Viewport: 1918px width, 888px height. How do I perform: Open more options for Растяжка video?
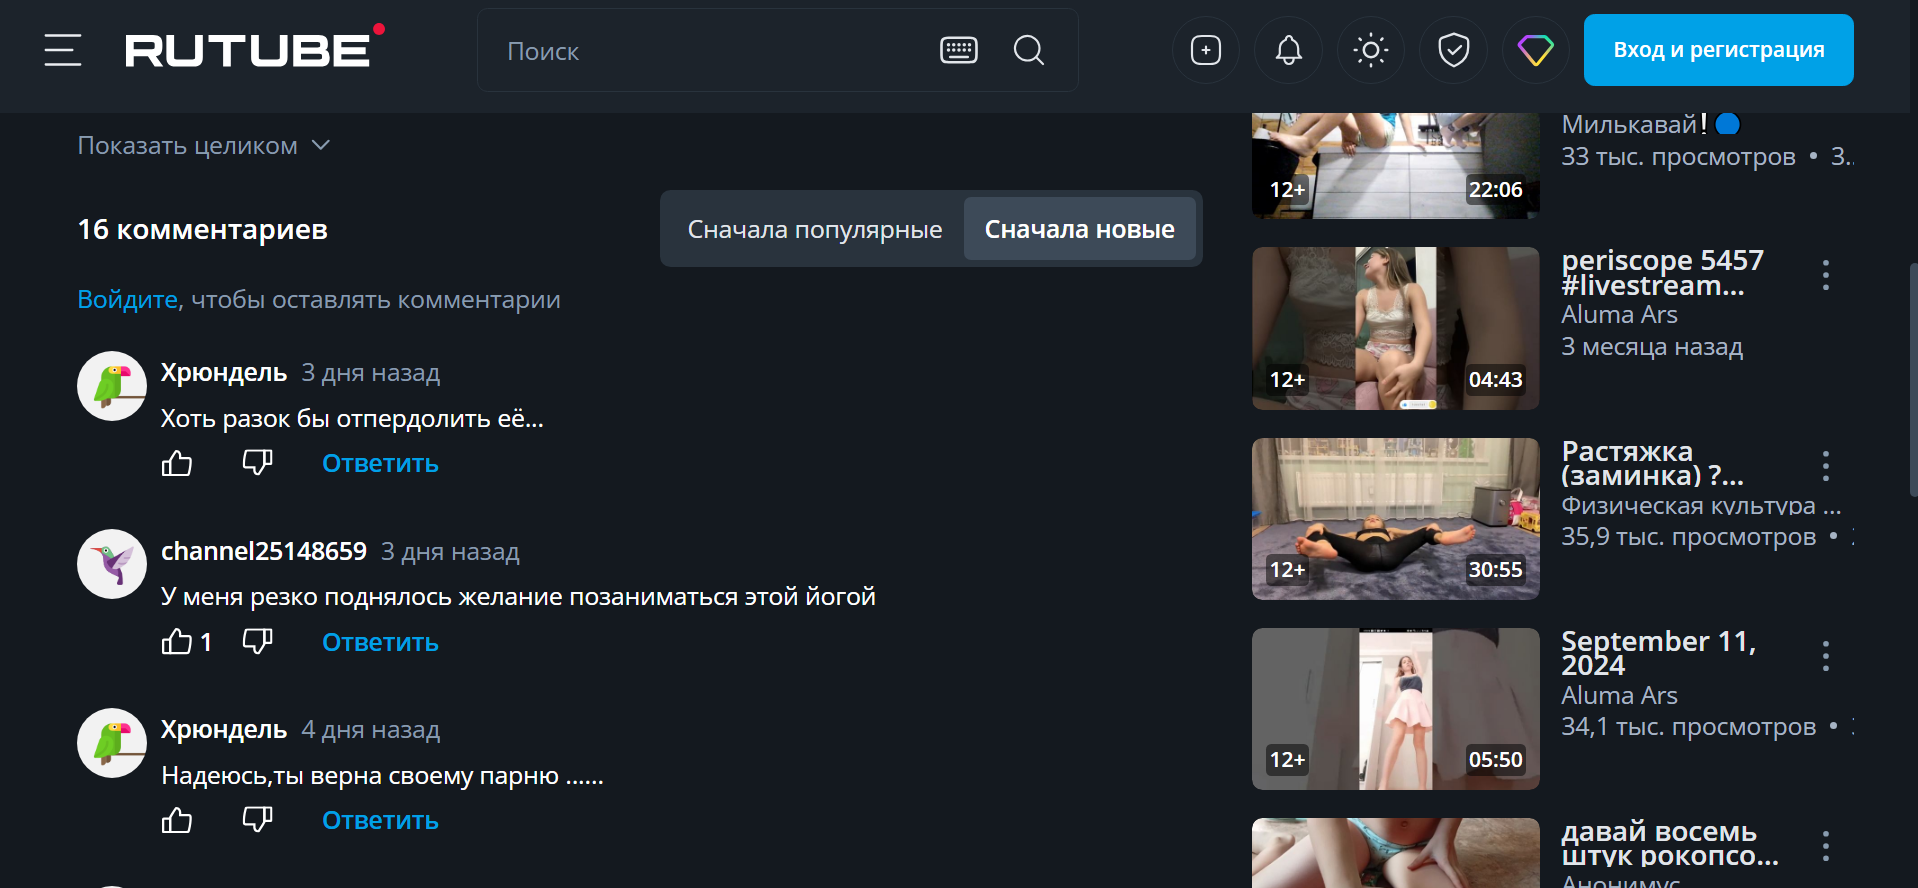point(1826,466)
